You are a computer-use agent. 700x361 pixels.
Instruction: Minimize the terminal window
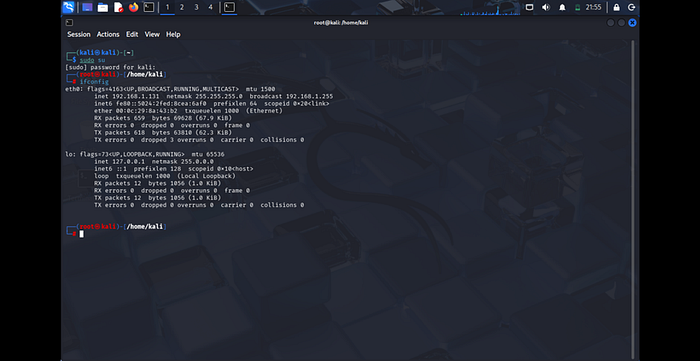(611, 22)
